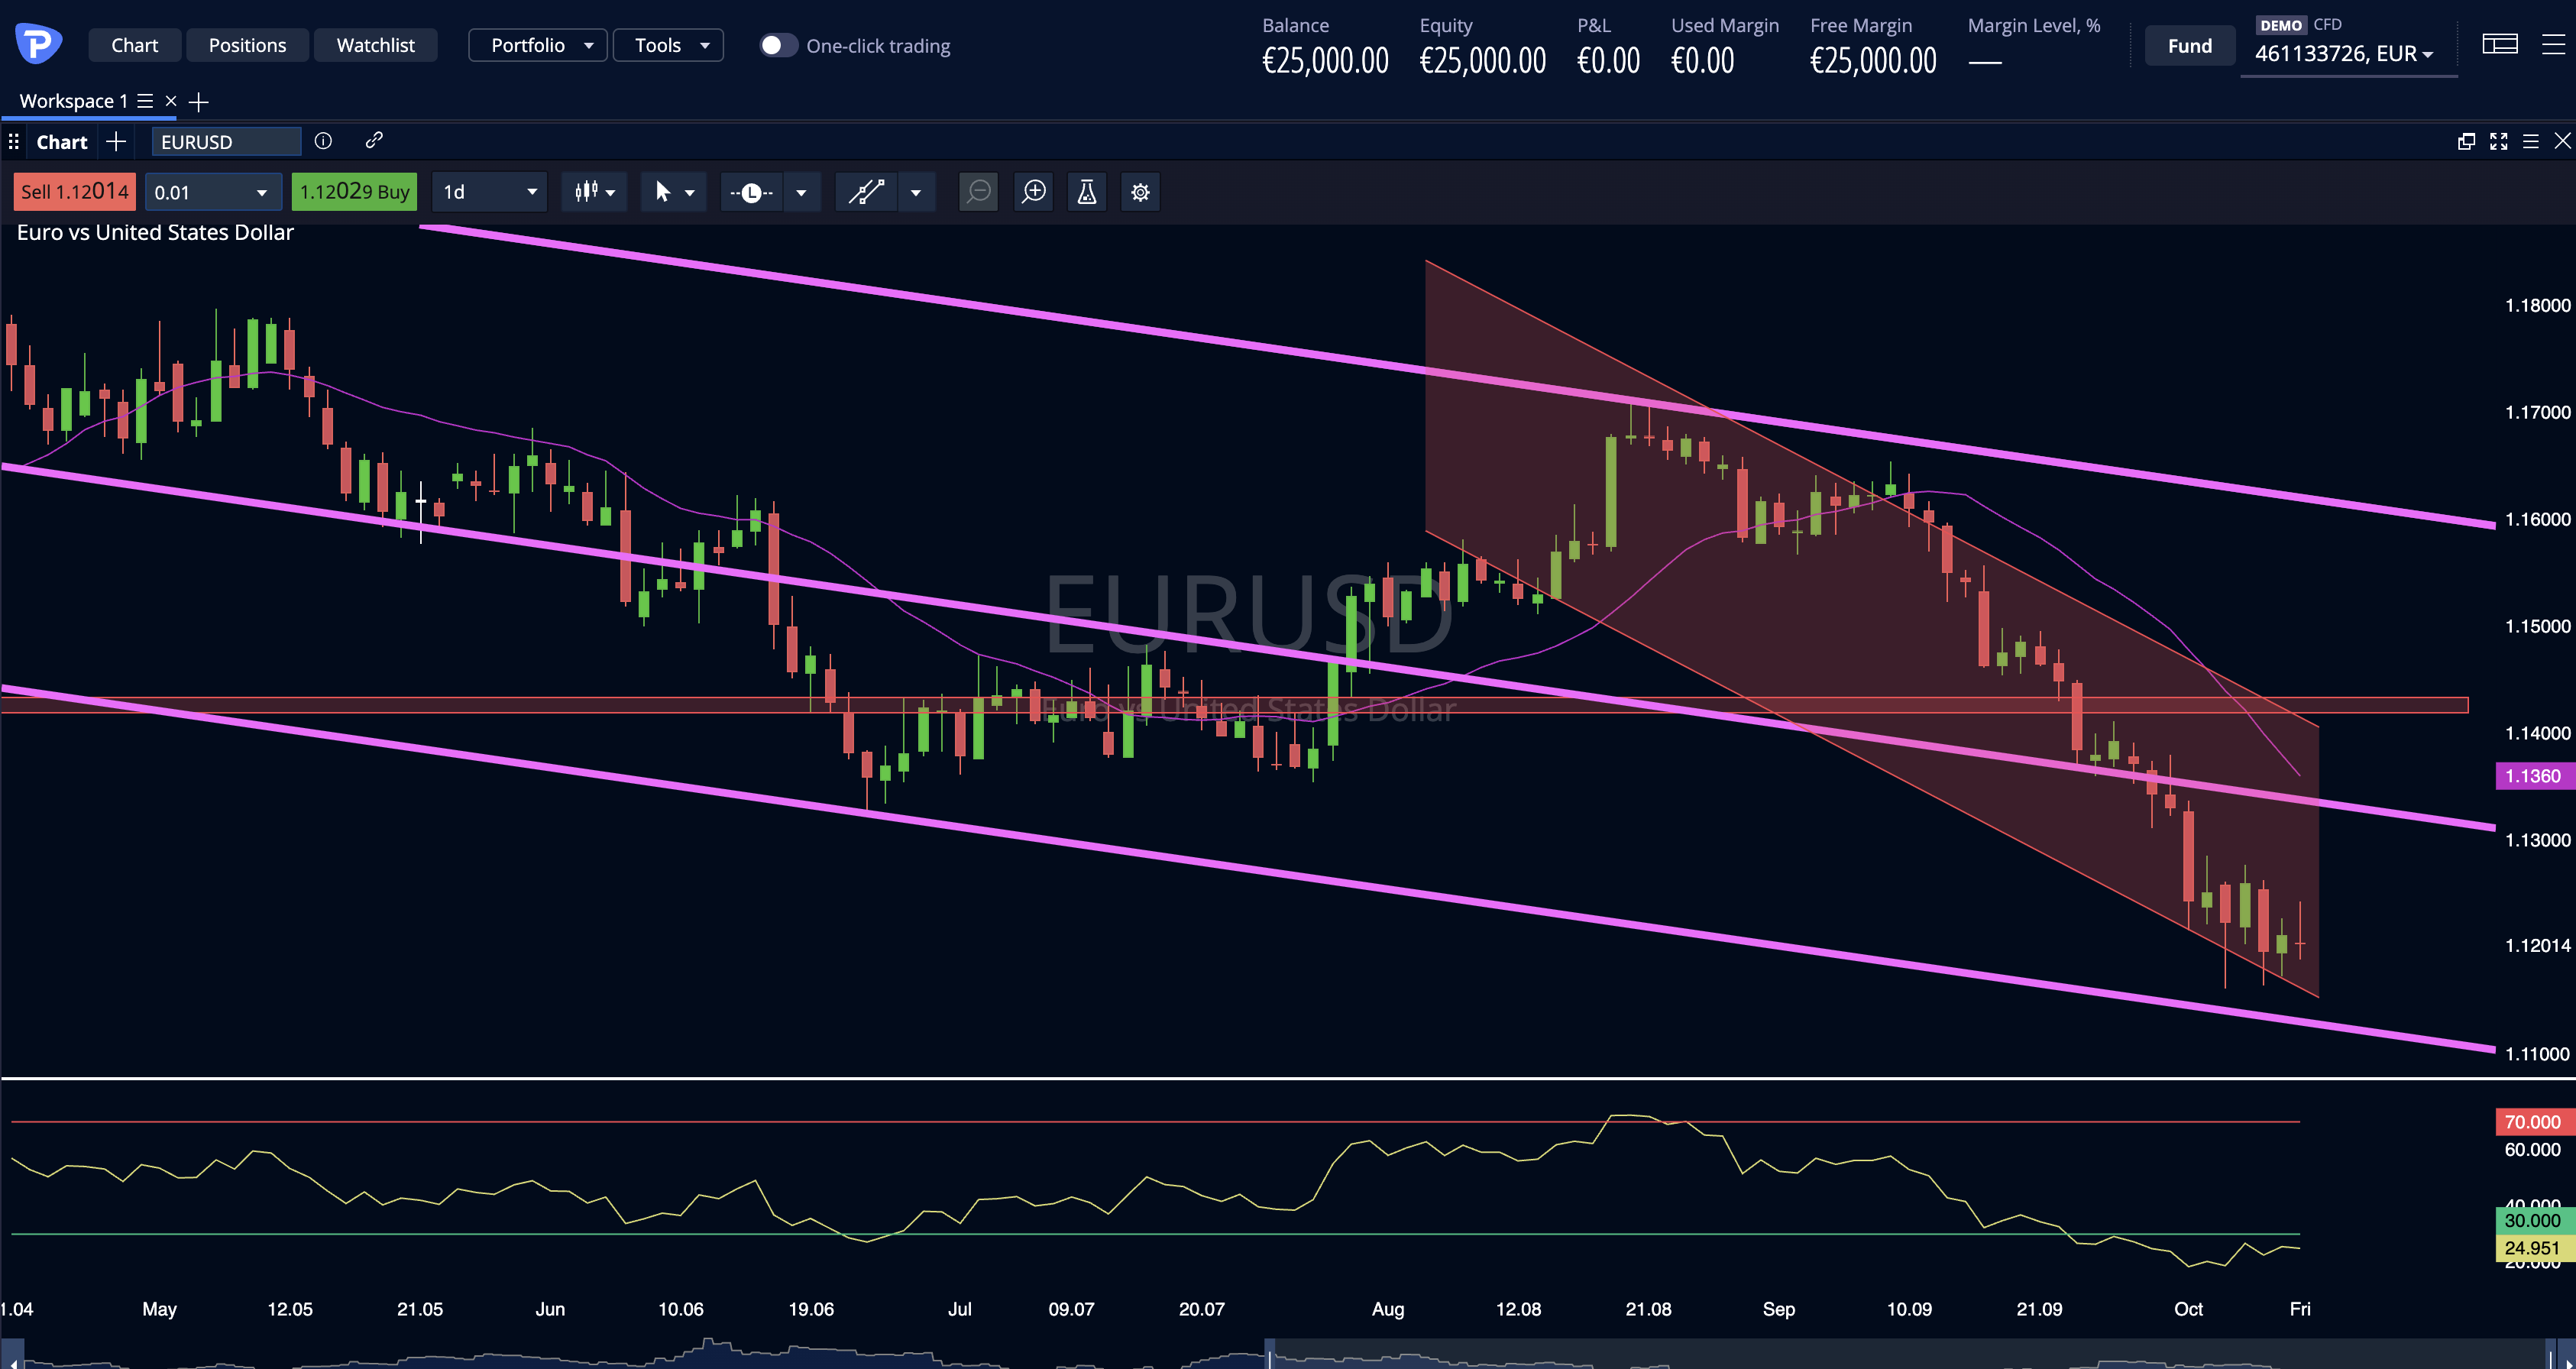Click the RSI 30.000 level label
Image resolution: width=2576 pixels, height=1369 pixels.
coord(2534,1220)
